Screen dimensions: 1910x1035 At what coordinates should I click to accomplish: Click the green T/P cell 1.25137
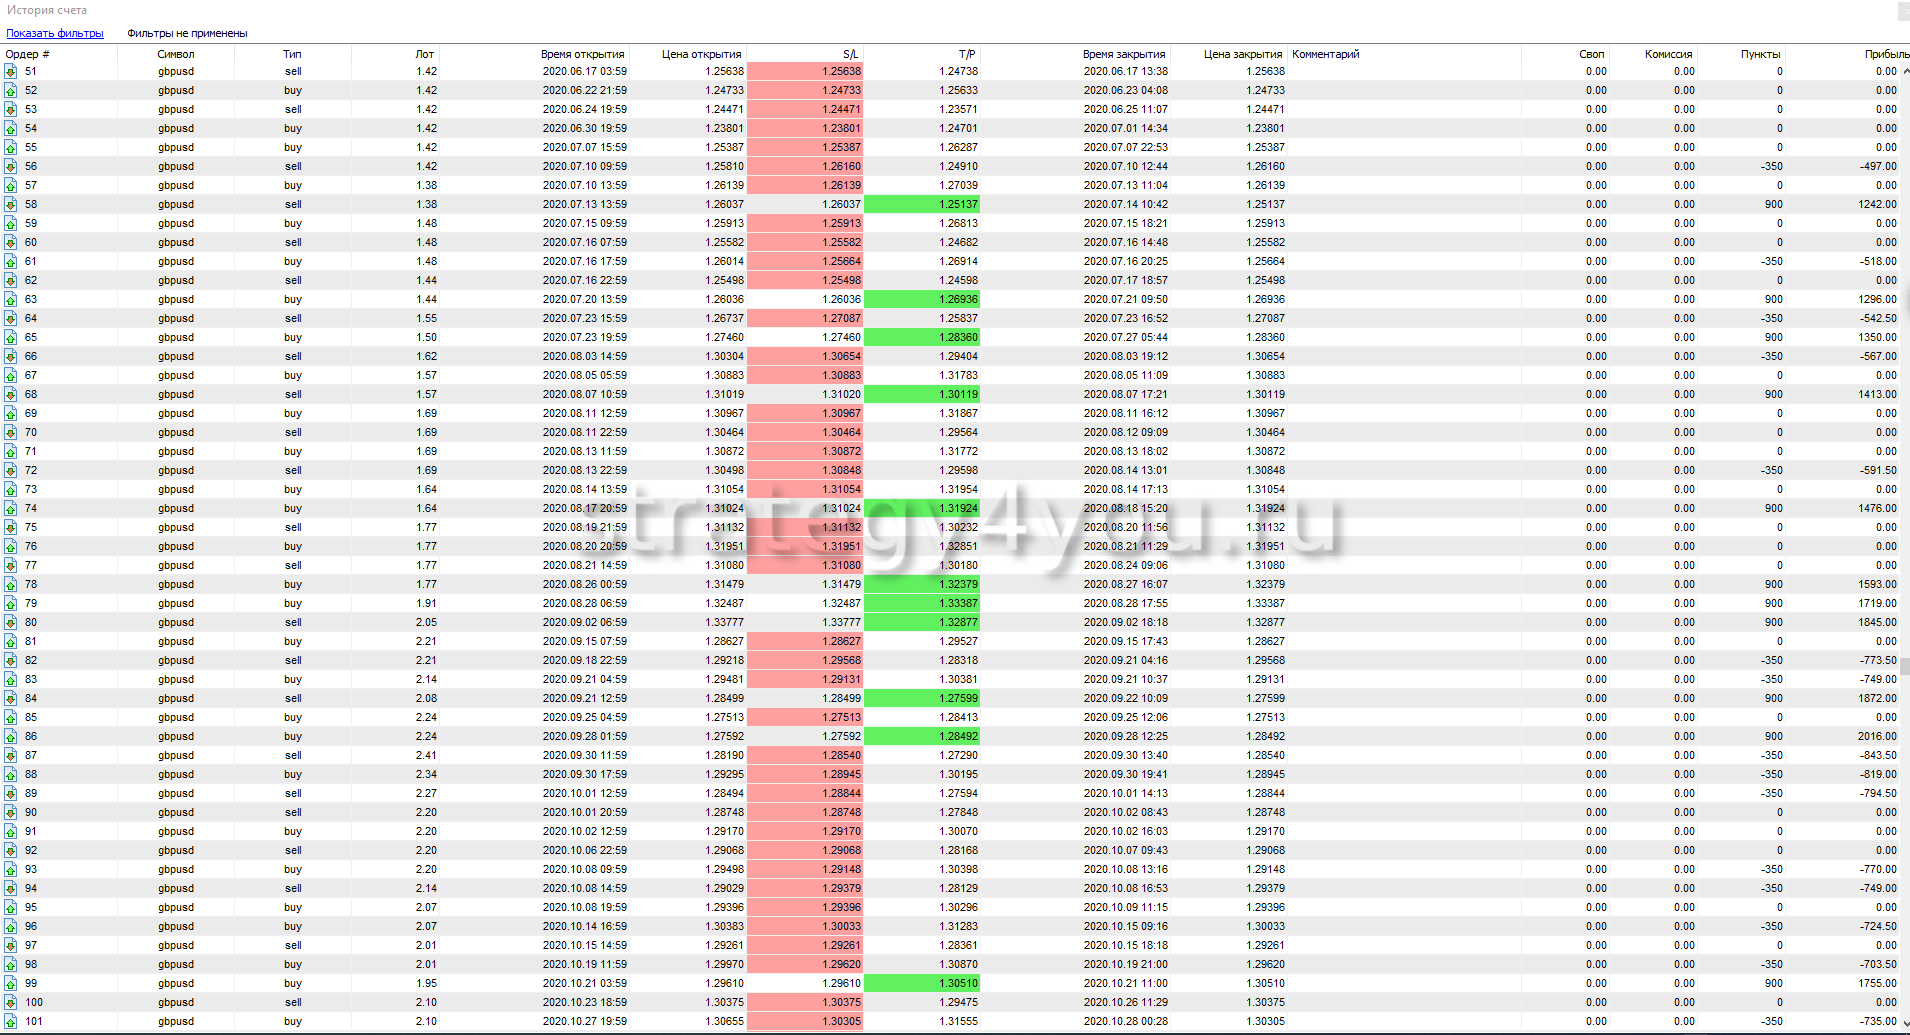pyautogui.click(x=922, y=205)
